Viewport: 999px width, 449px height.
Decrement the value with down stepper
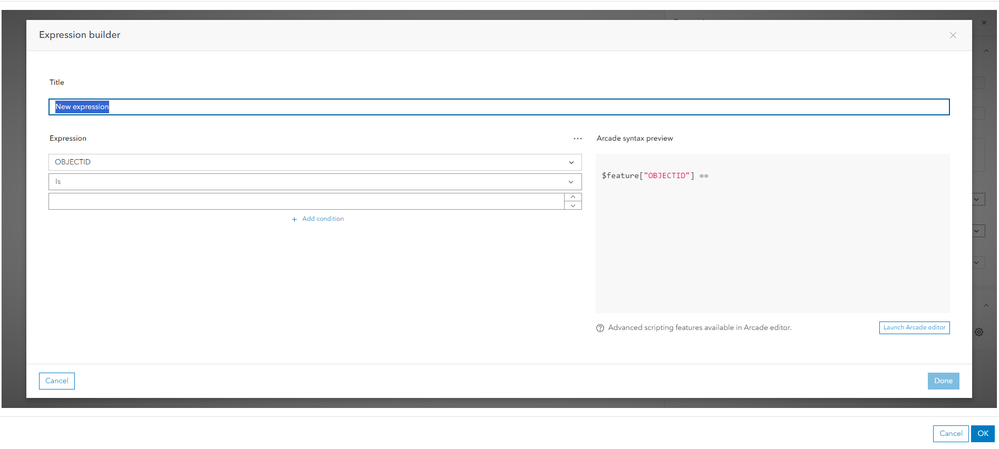(x=573, y=205)
